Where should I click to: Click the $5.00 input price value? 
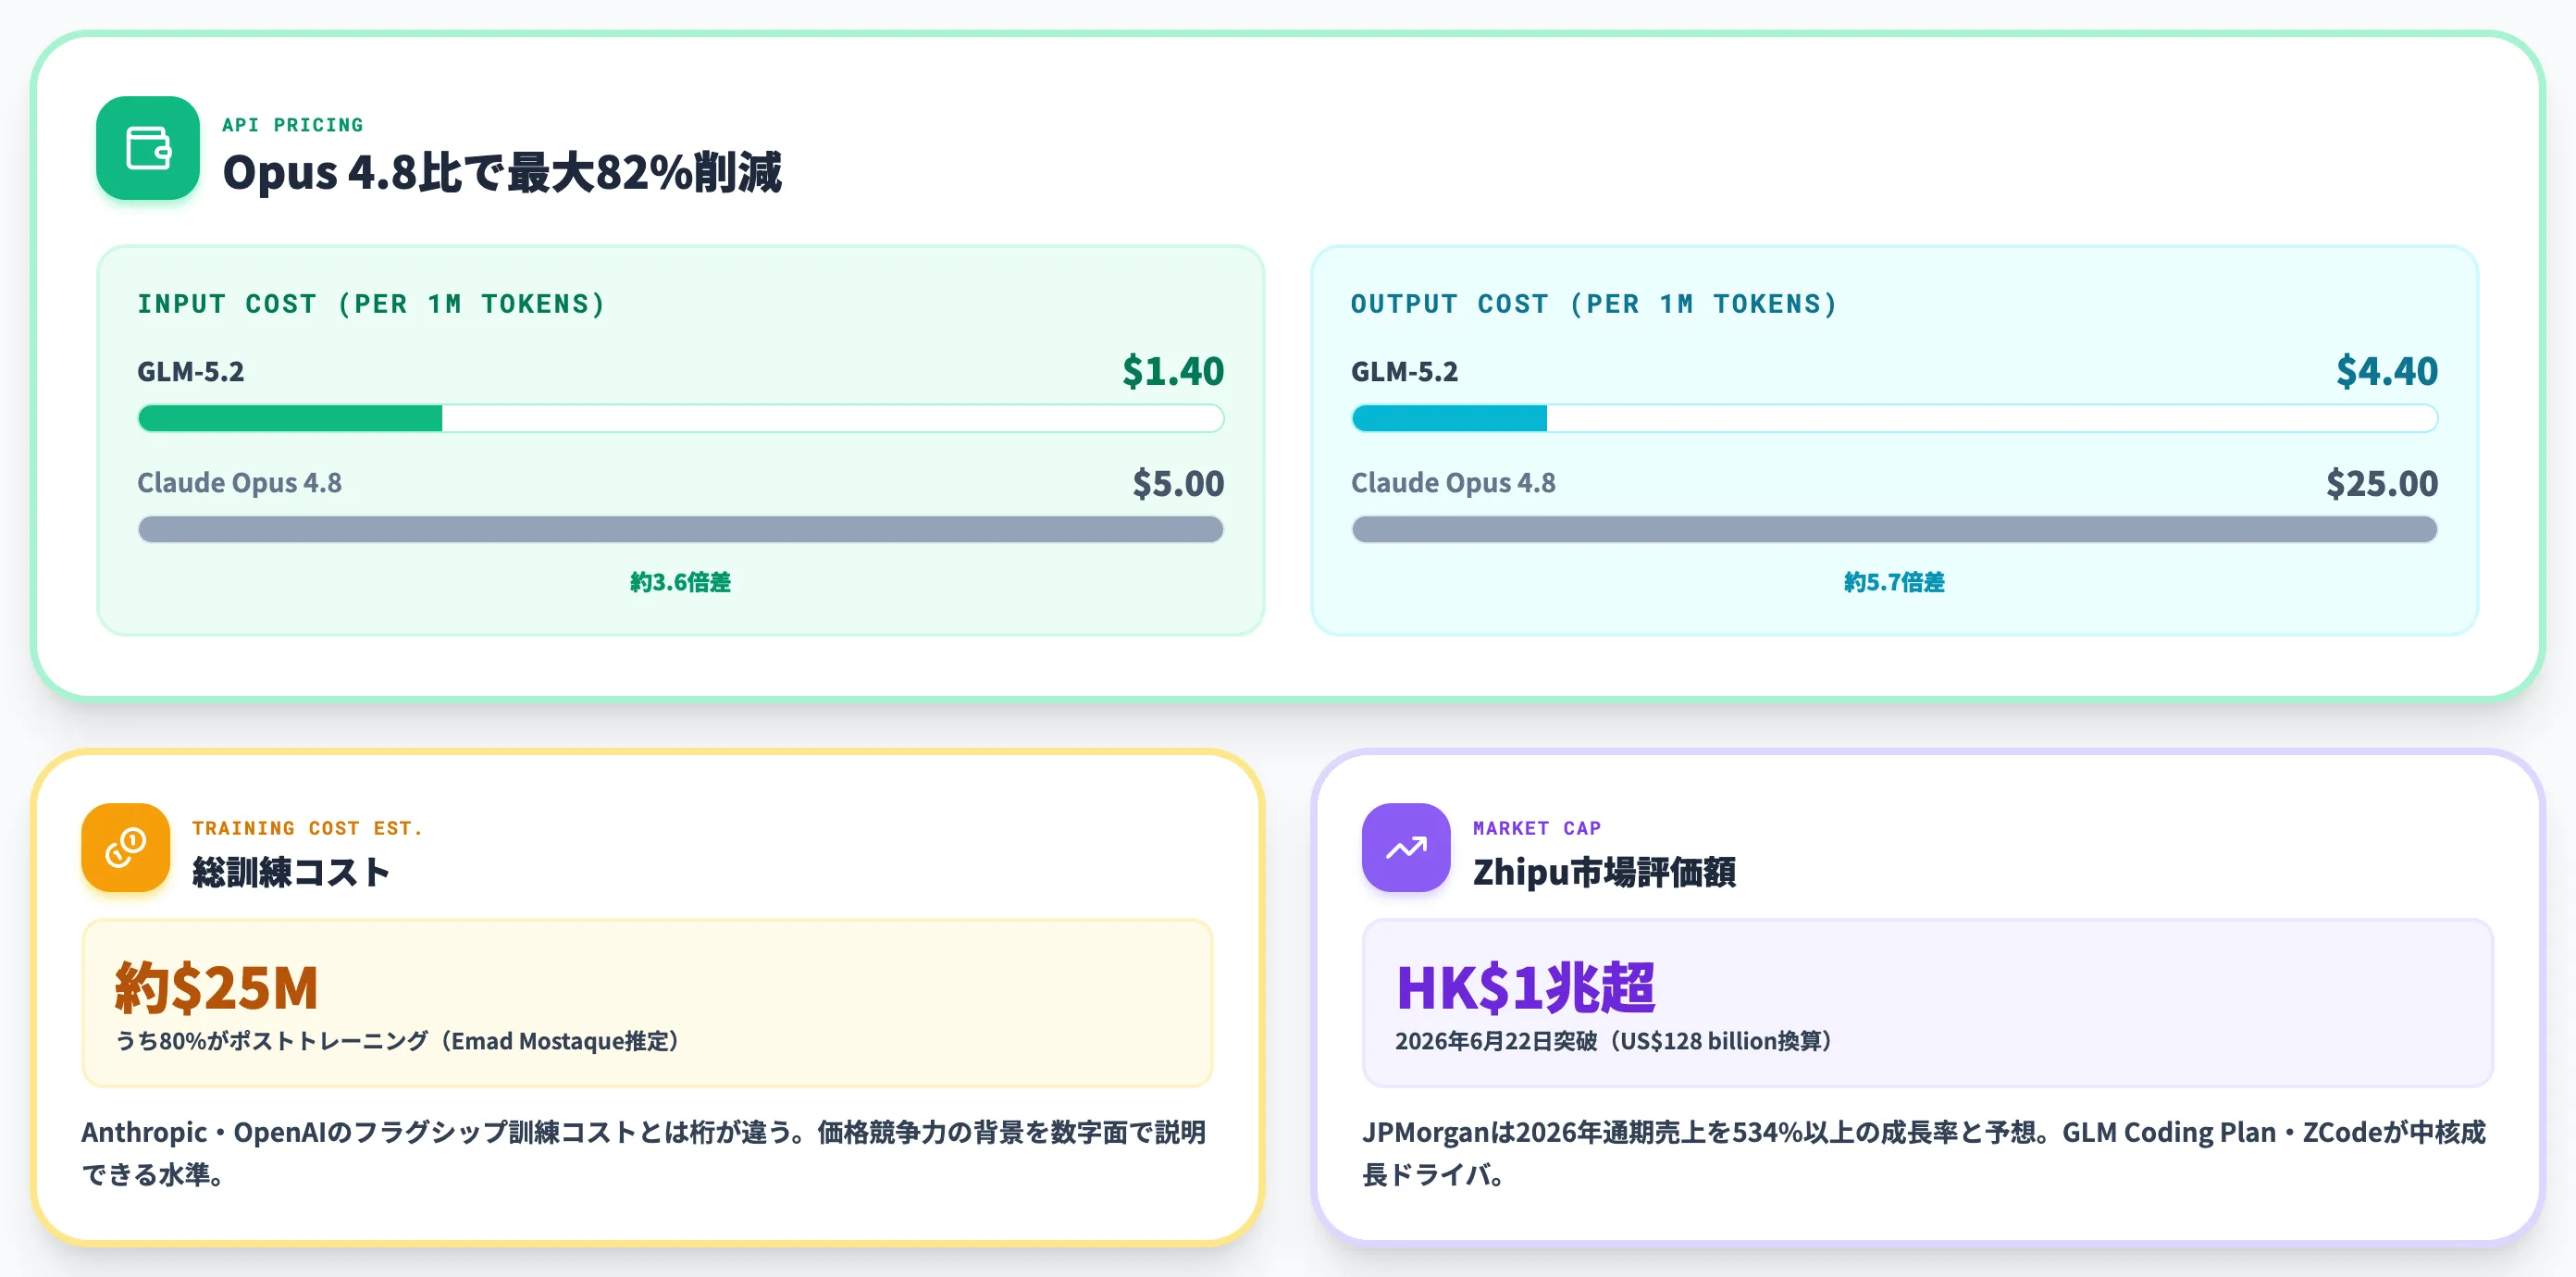tap(1178, 483)
